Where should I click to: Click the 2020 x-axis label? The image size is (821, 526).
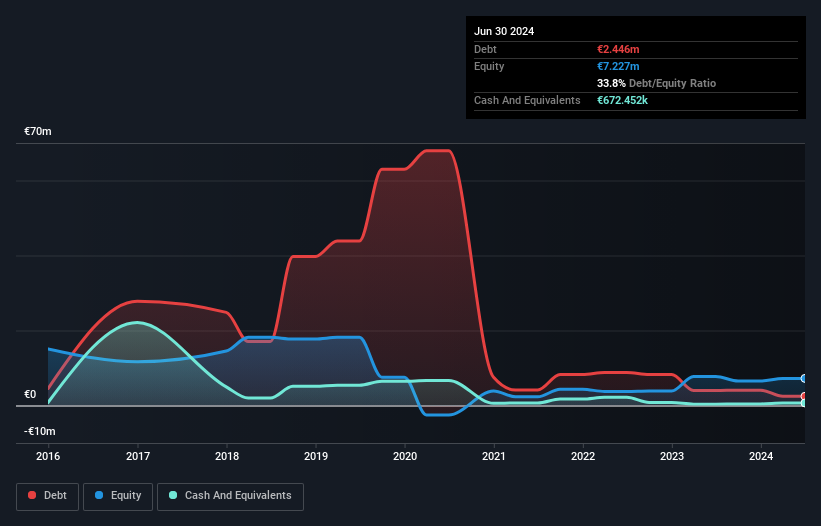405,456
